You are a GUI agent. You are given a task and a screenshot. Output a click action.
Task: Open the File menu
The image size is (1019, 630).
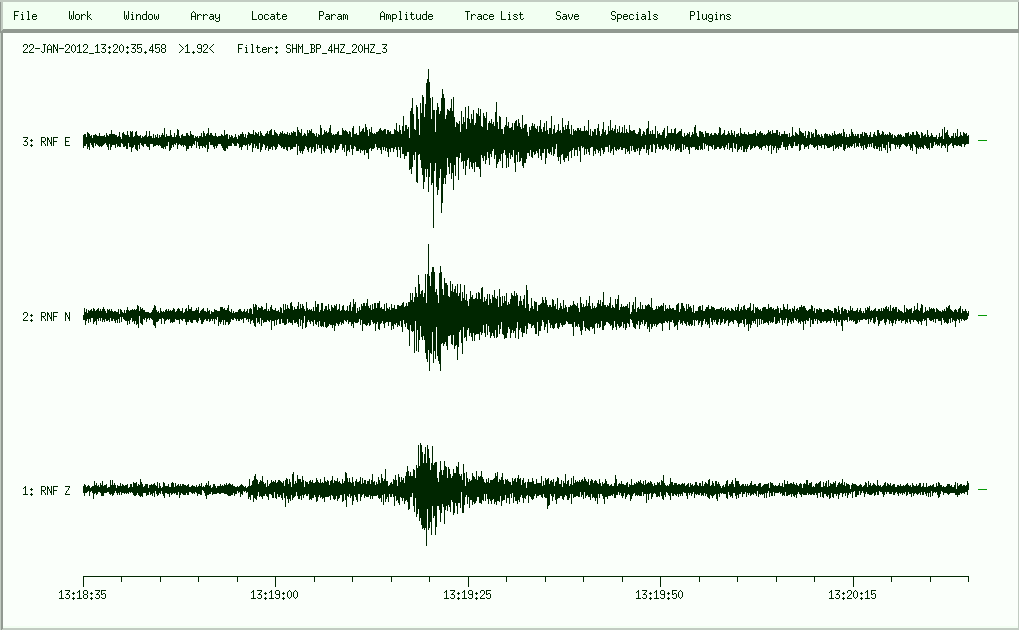(x=25, y=16)
